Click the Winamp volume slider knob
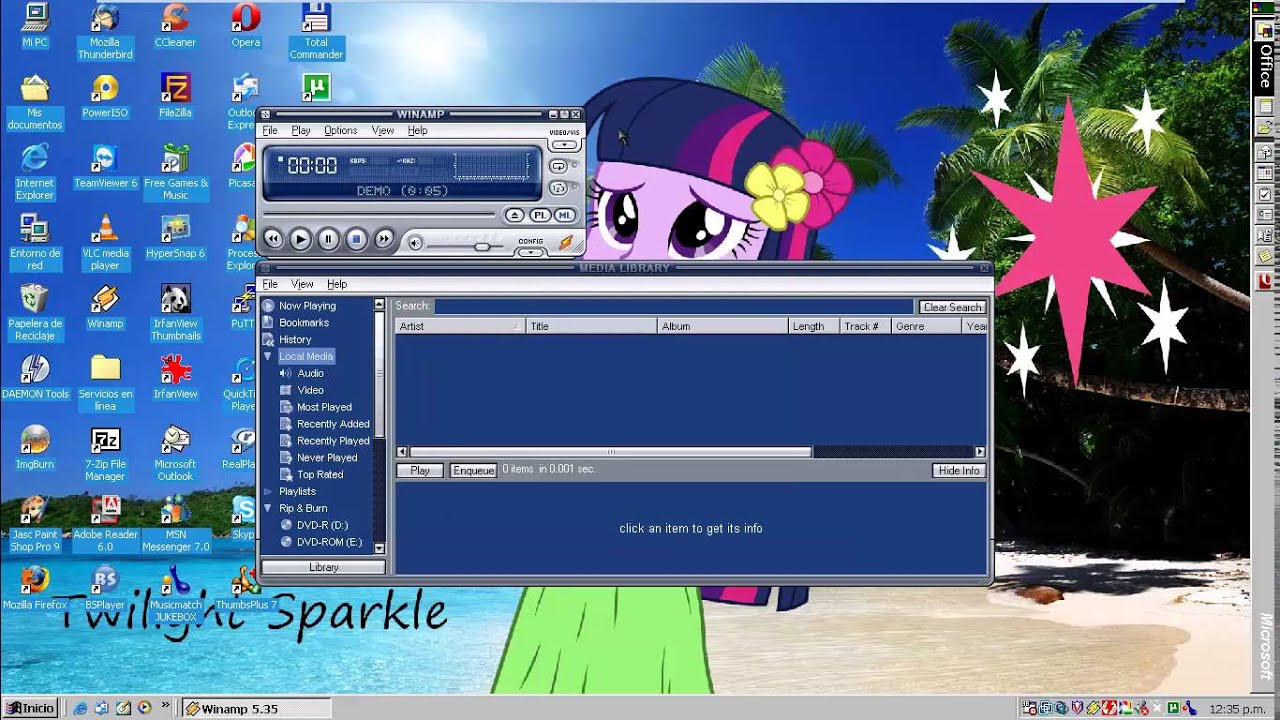1280x720 pixels. click(x=482, y=246)
